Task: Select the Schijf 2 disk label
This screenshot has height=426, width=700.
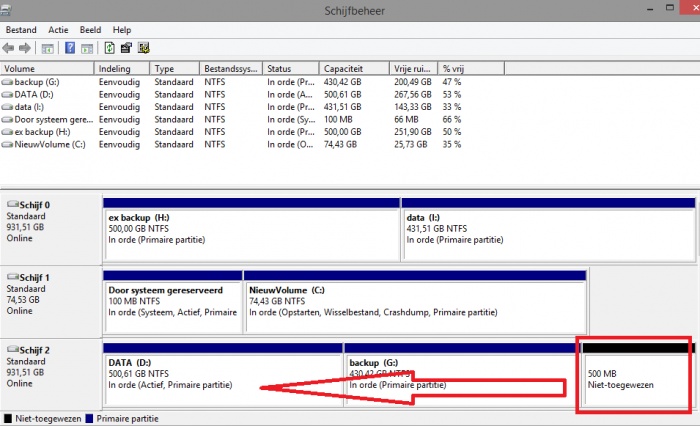Action: pyautogui.click(x=34, y=350)
